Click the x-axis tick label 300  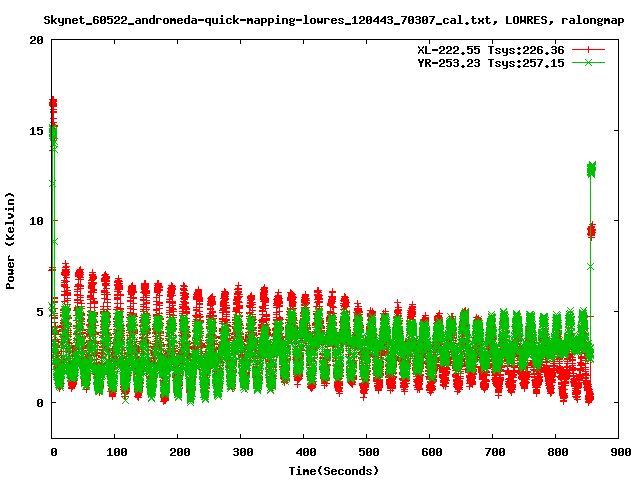click(x=243, y=452)
